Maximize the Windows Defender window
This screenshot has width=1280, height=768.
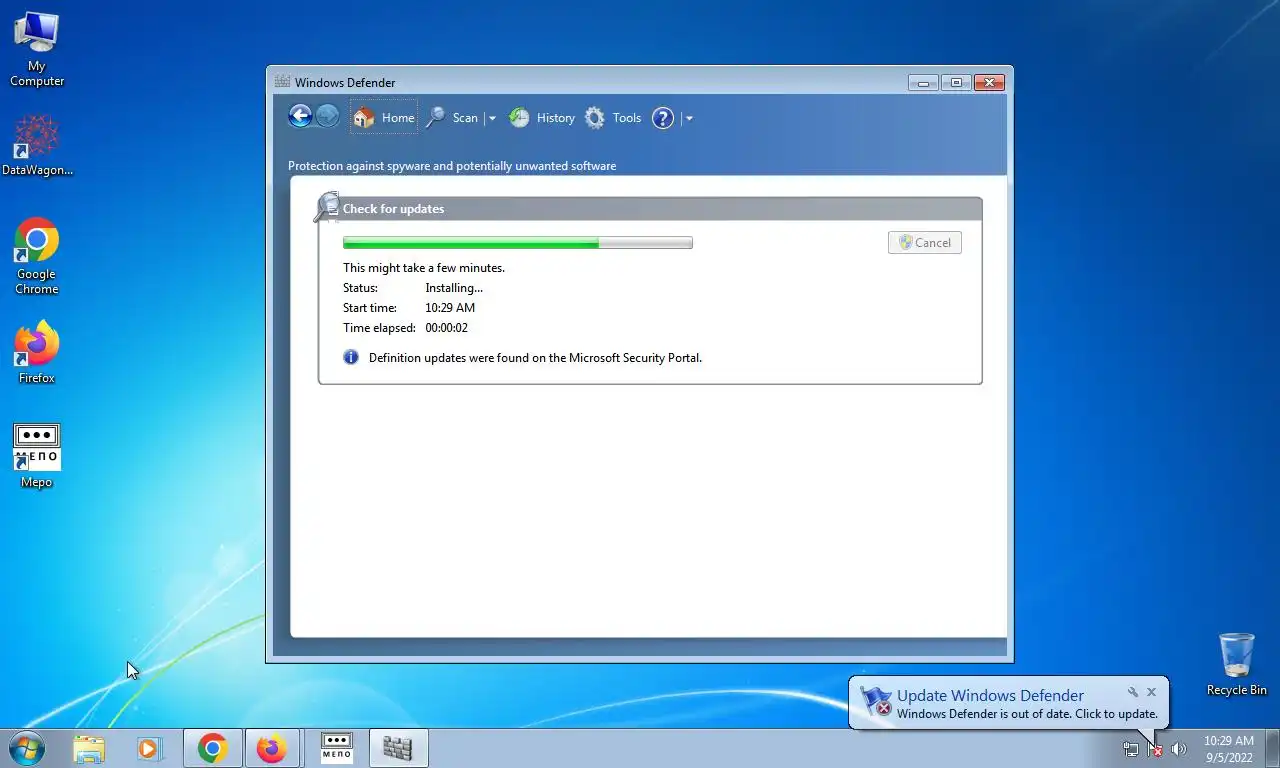(955, 83)
